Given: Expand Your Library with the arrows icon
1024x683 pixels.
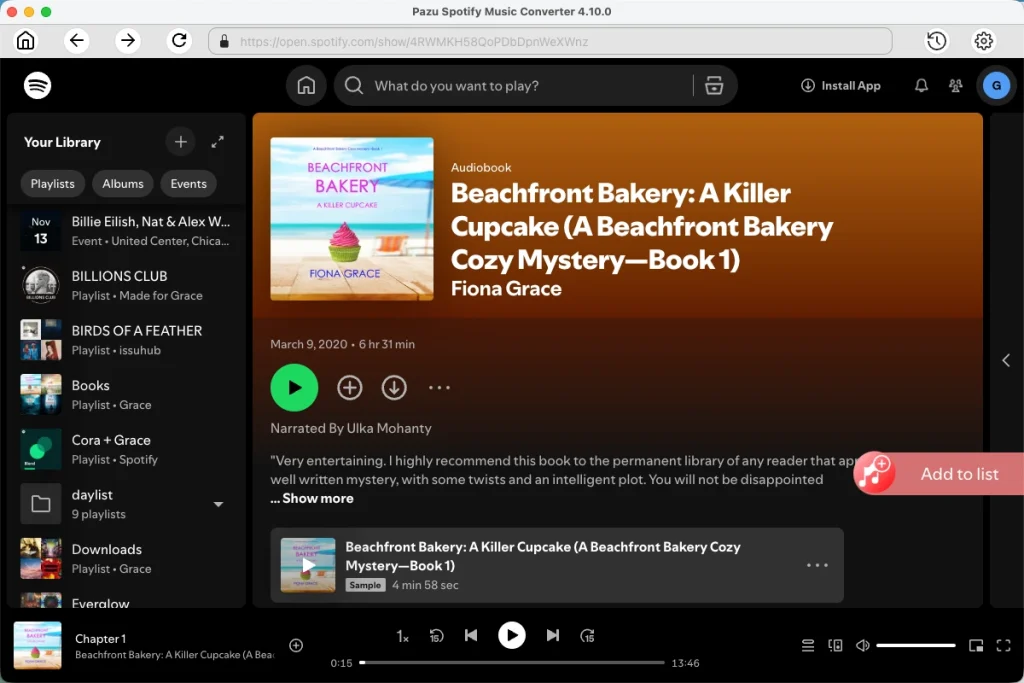Looking at the screenshot, I should [217, 142].
